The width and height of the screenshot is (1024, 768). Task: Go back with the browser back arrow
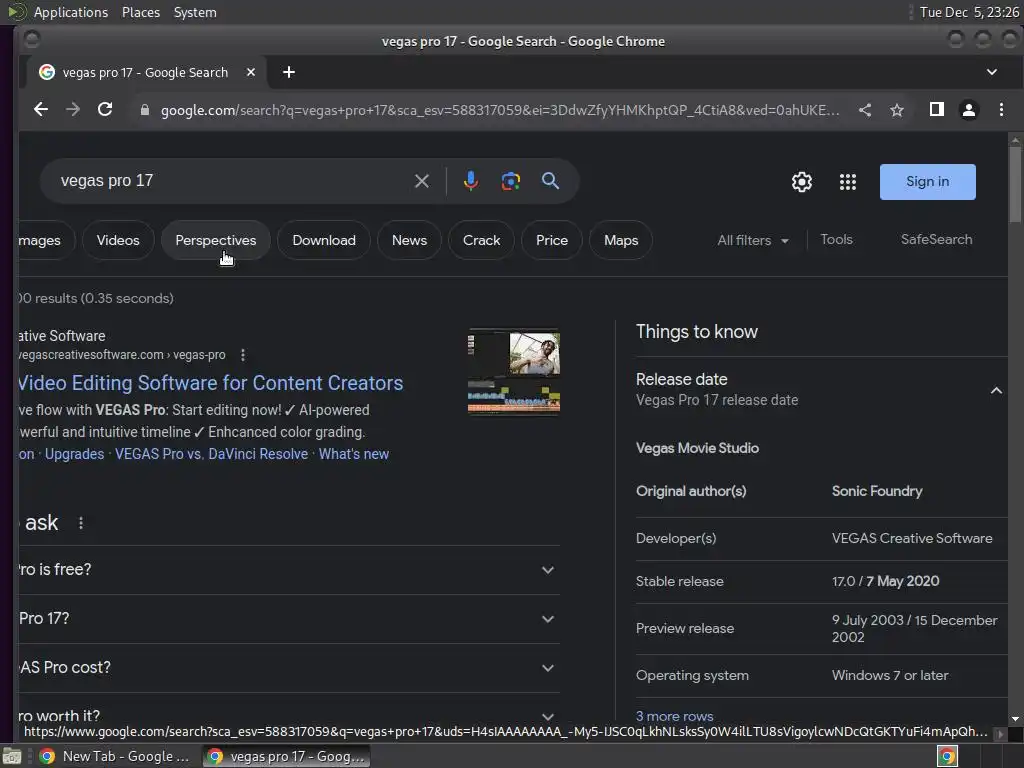(40, 110)
